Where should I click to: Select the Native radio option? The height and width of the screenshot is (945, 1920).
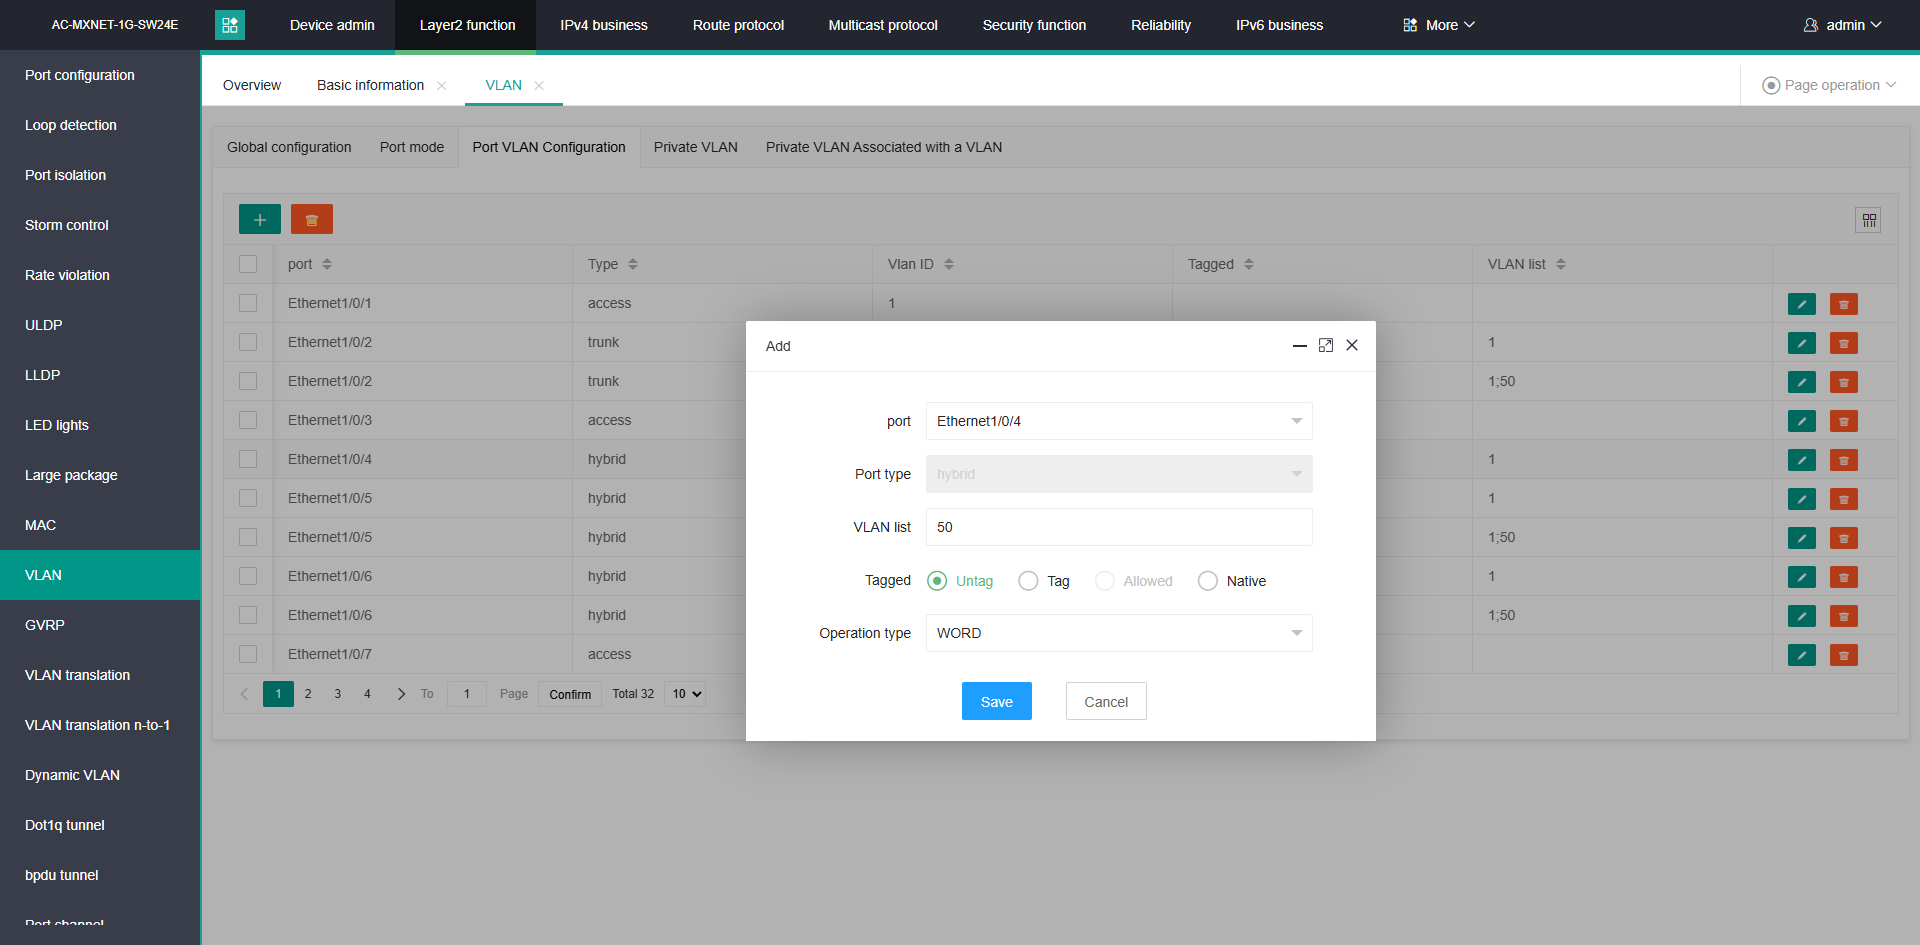coord(1208,581)
